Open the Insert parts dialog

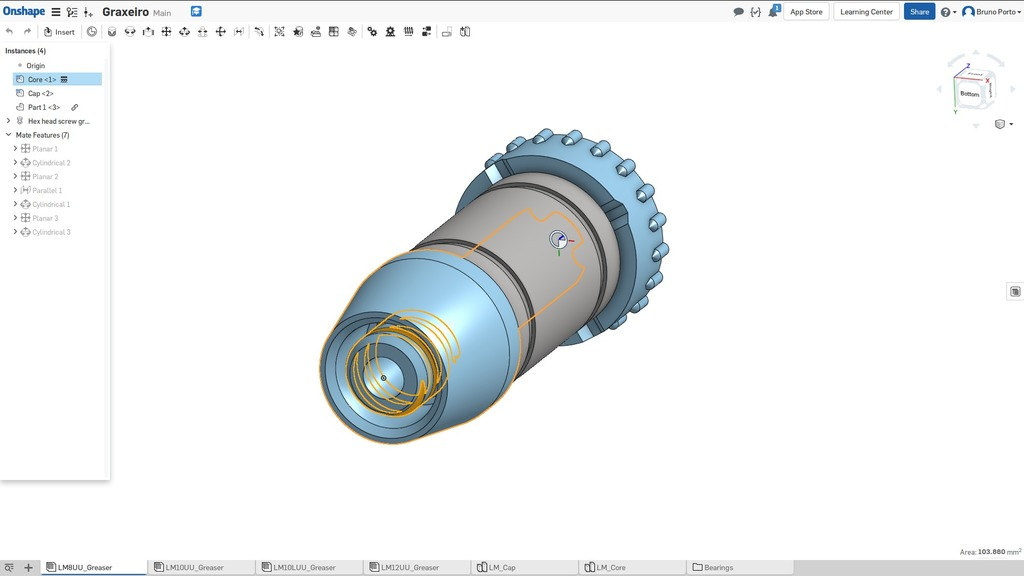point(59,31)
